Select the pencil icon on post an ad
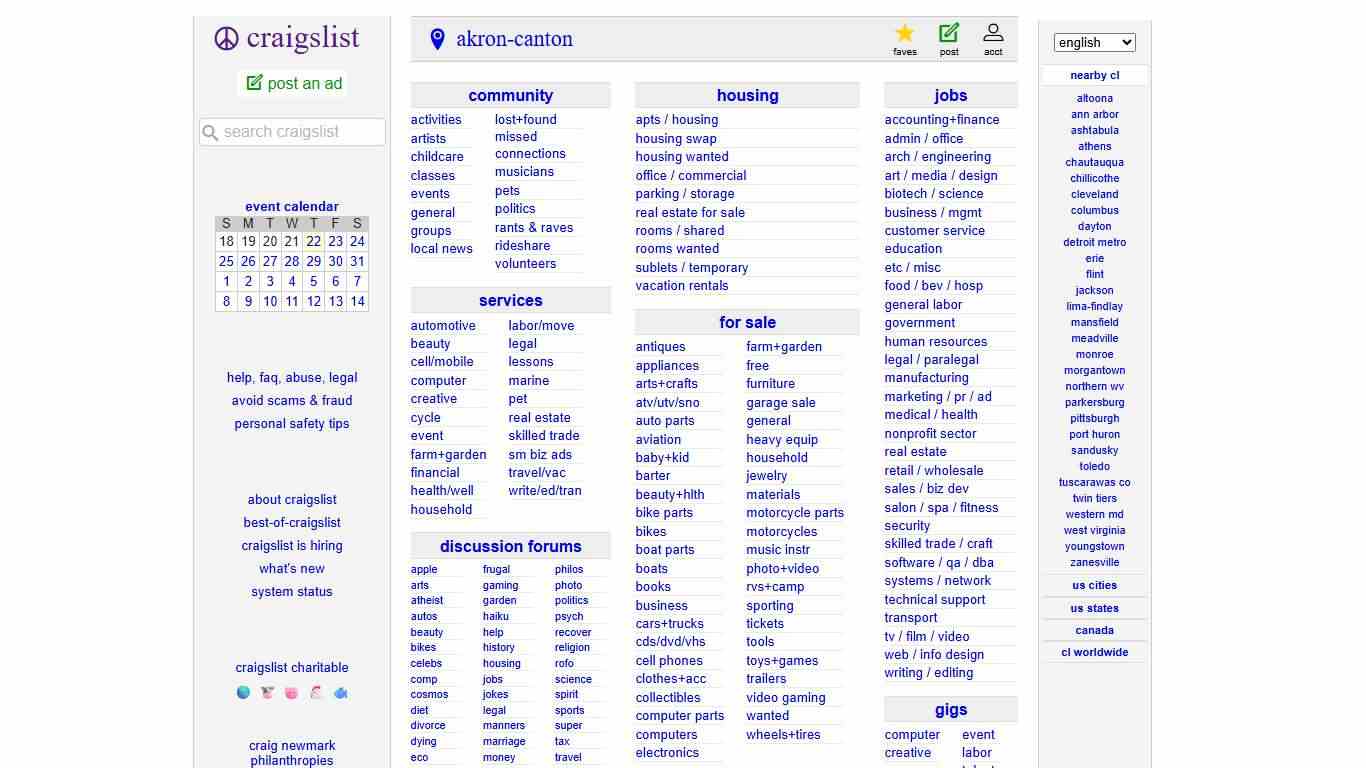The width and height of the screenshot is (1366, 768). coord(254,84)
